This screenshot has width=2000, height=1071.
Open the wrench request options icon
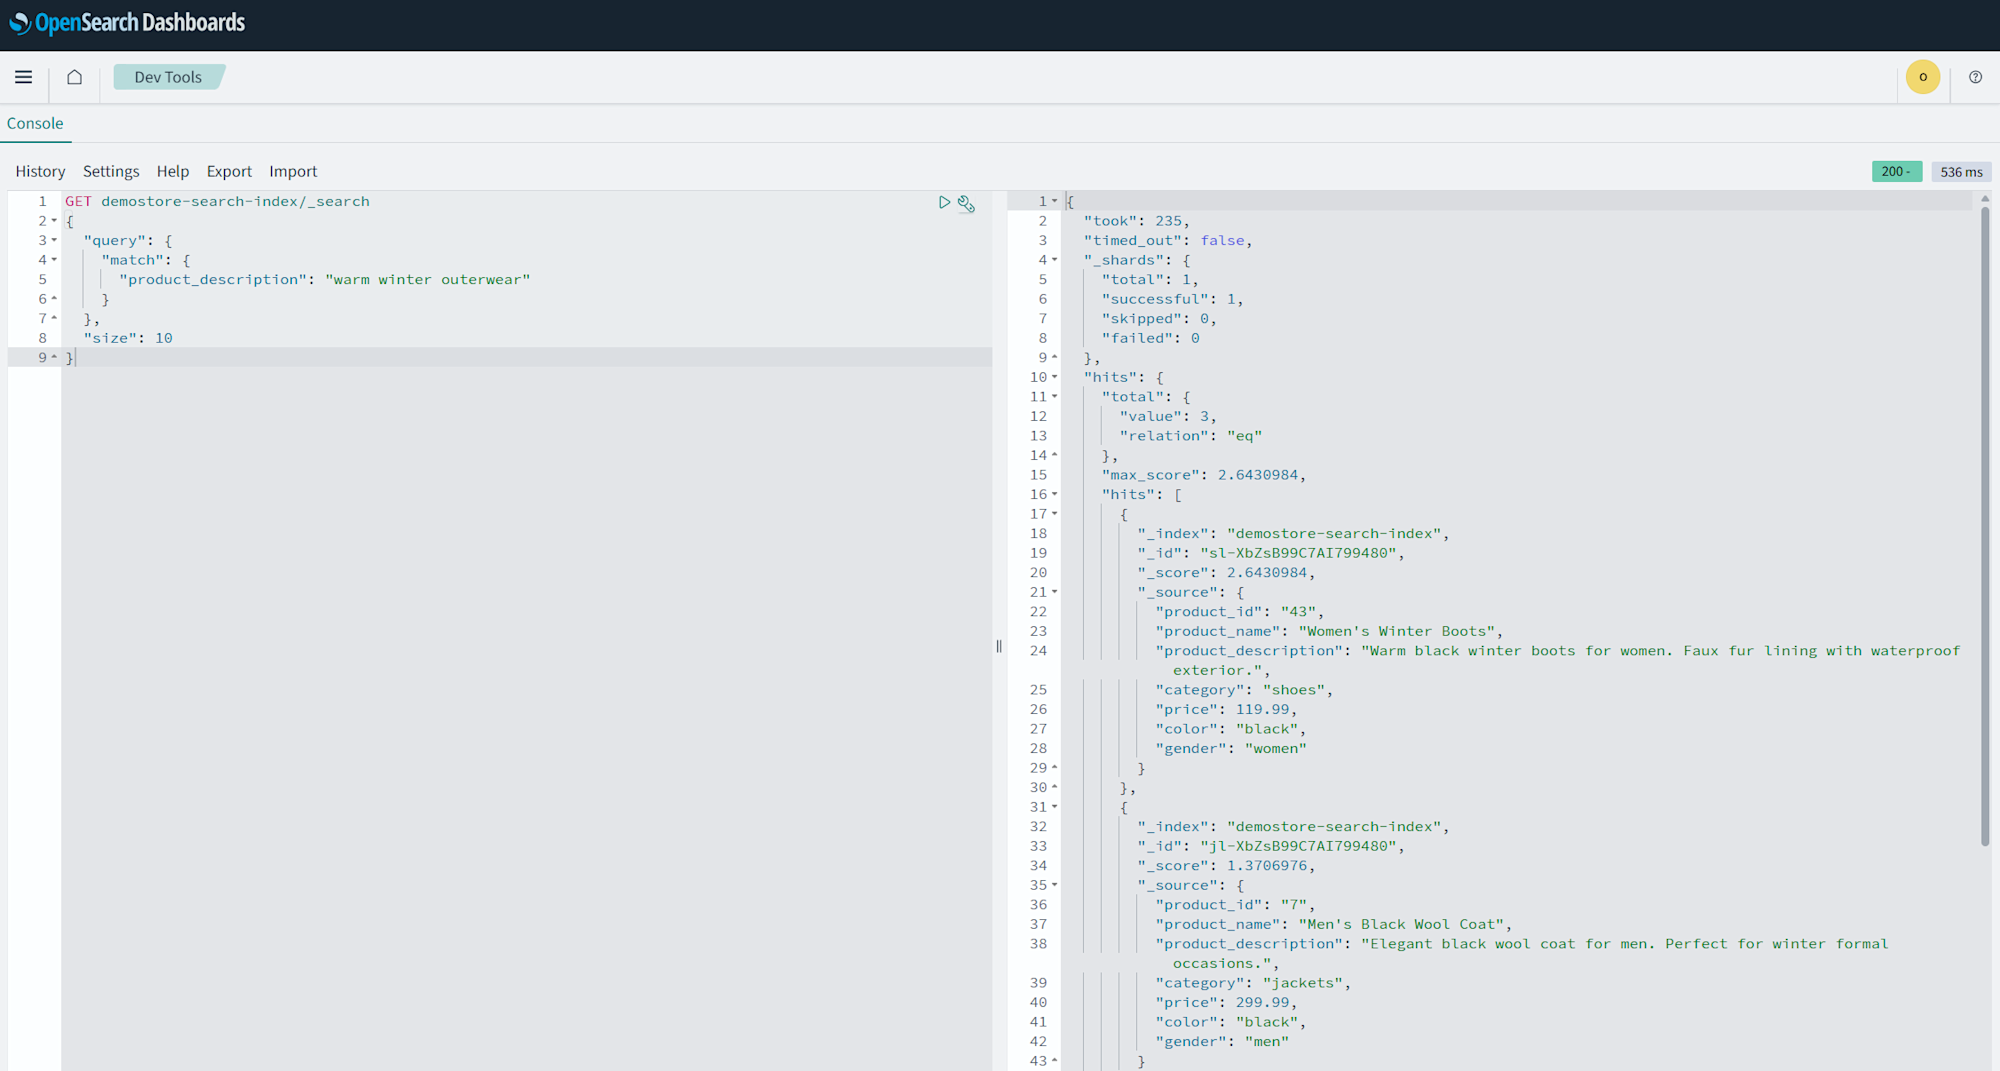pos(966,204)
